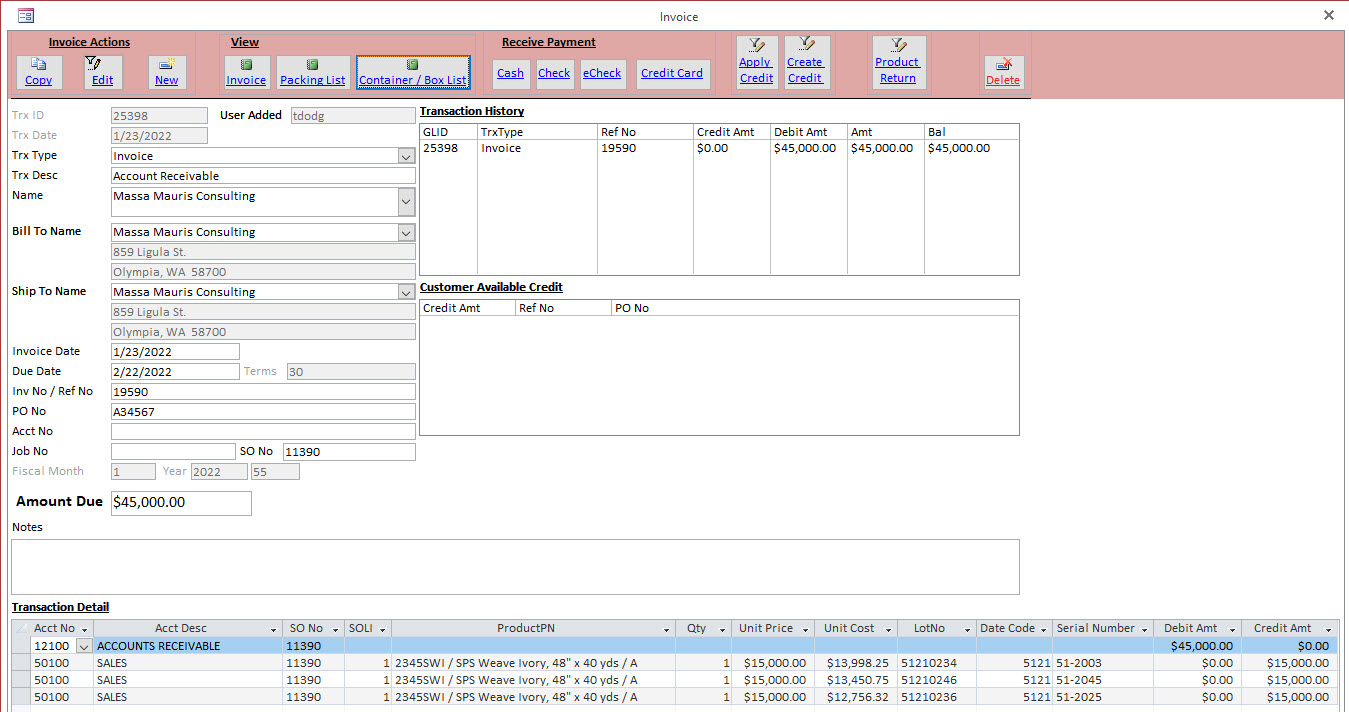Image resolution: width=1349 pixels, height=712 pixels.
Task: Click the Apply Credit button
Action: (756, 62)
